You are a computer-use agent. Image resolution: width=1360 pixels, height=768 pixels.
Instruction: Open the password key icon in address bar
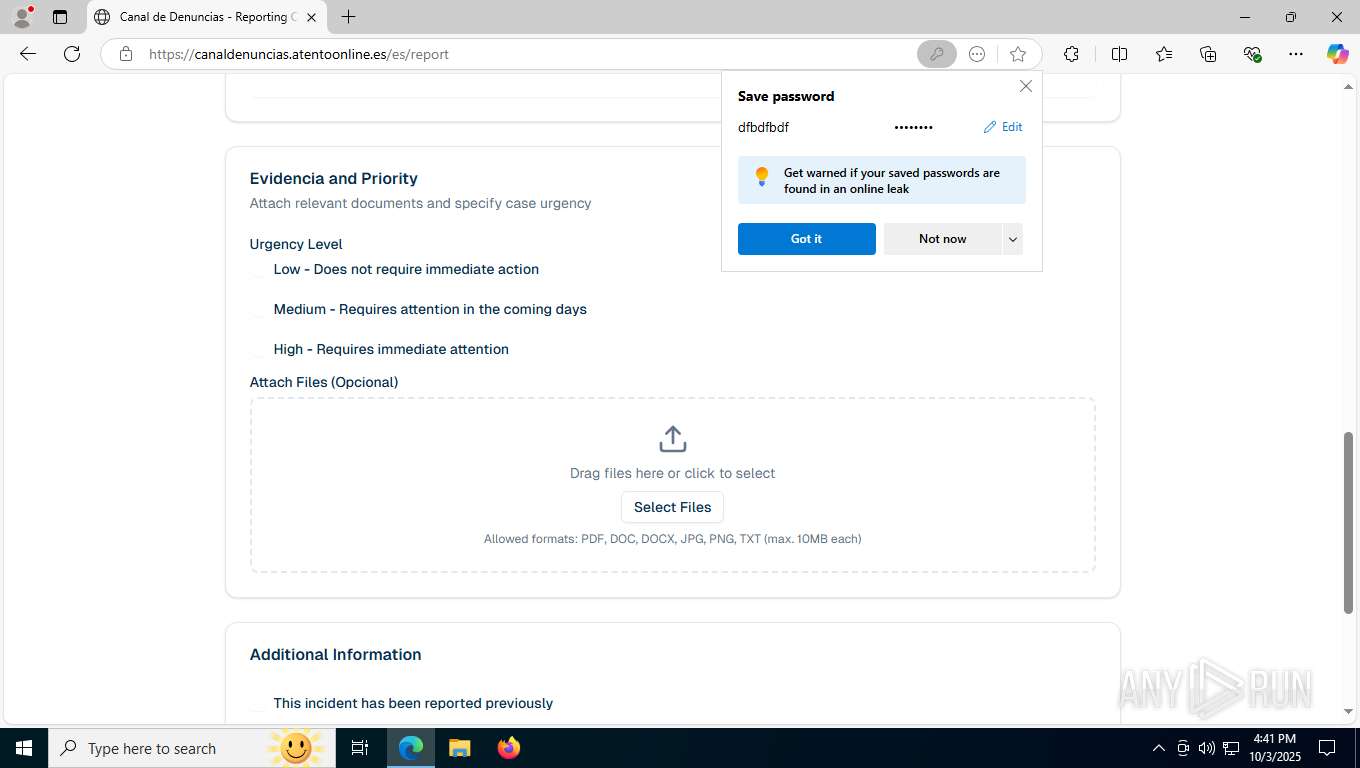click(936, 54)
